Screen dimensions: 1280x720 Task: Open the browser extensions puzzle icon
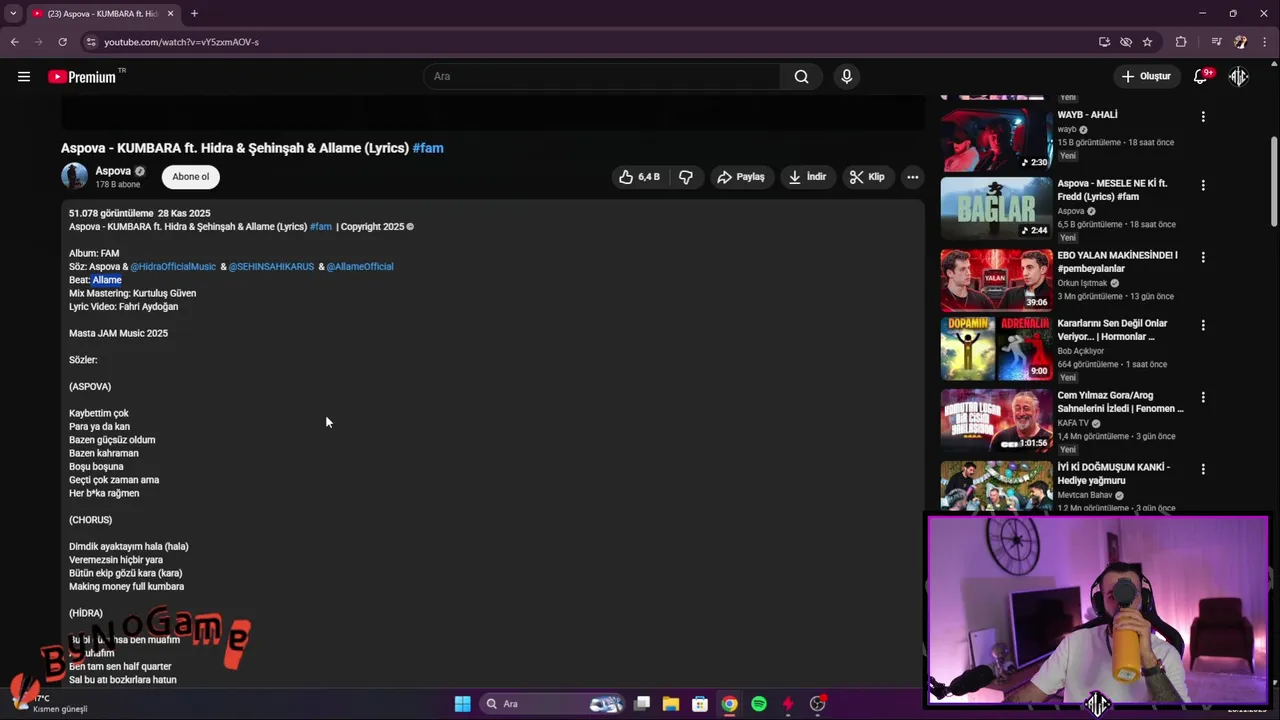pyautogui.click(x=1181, y=42)
